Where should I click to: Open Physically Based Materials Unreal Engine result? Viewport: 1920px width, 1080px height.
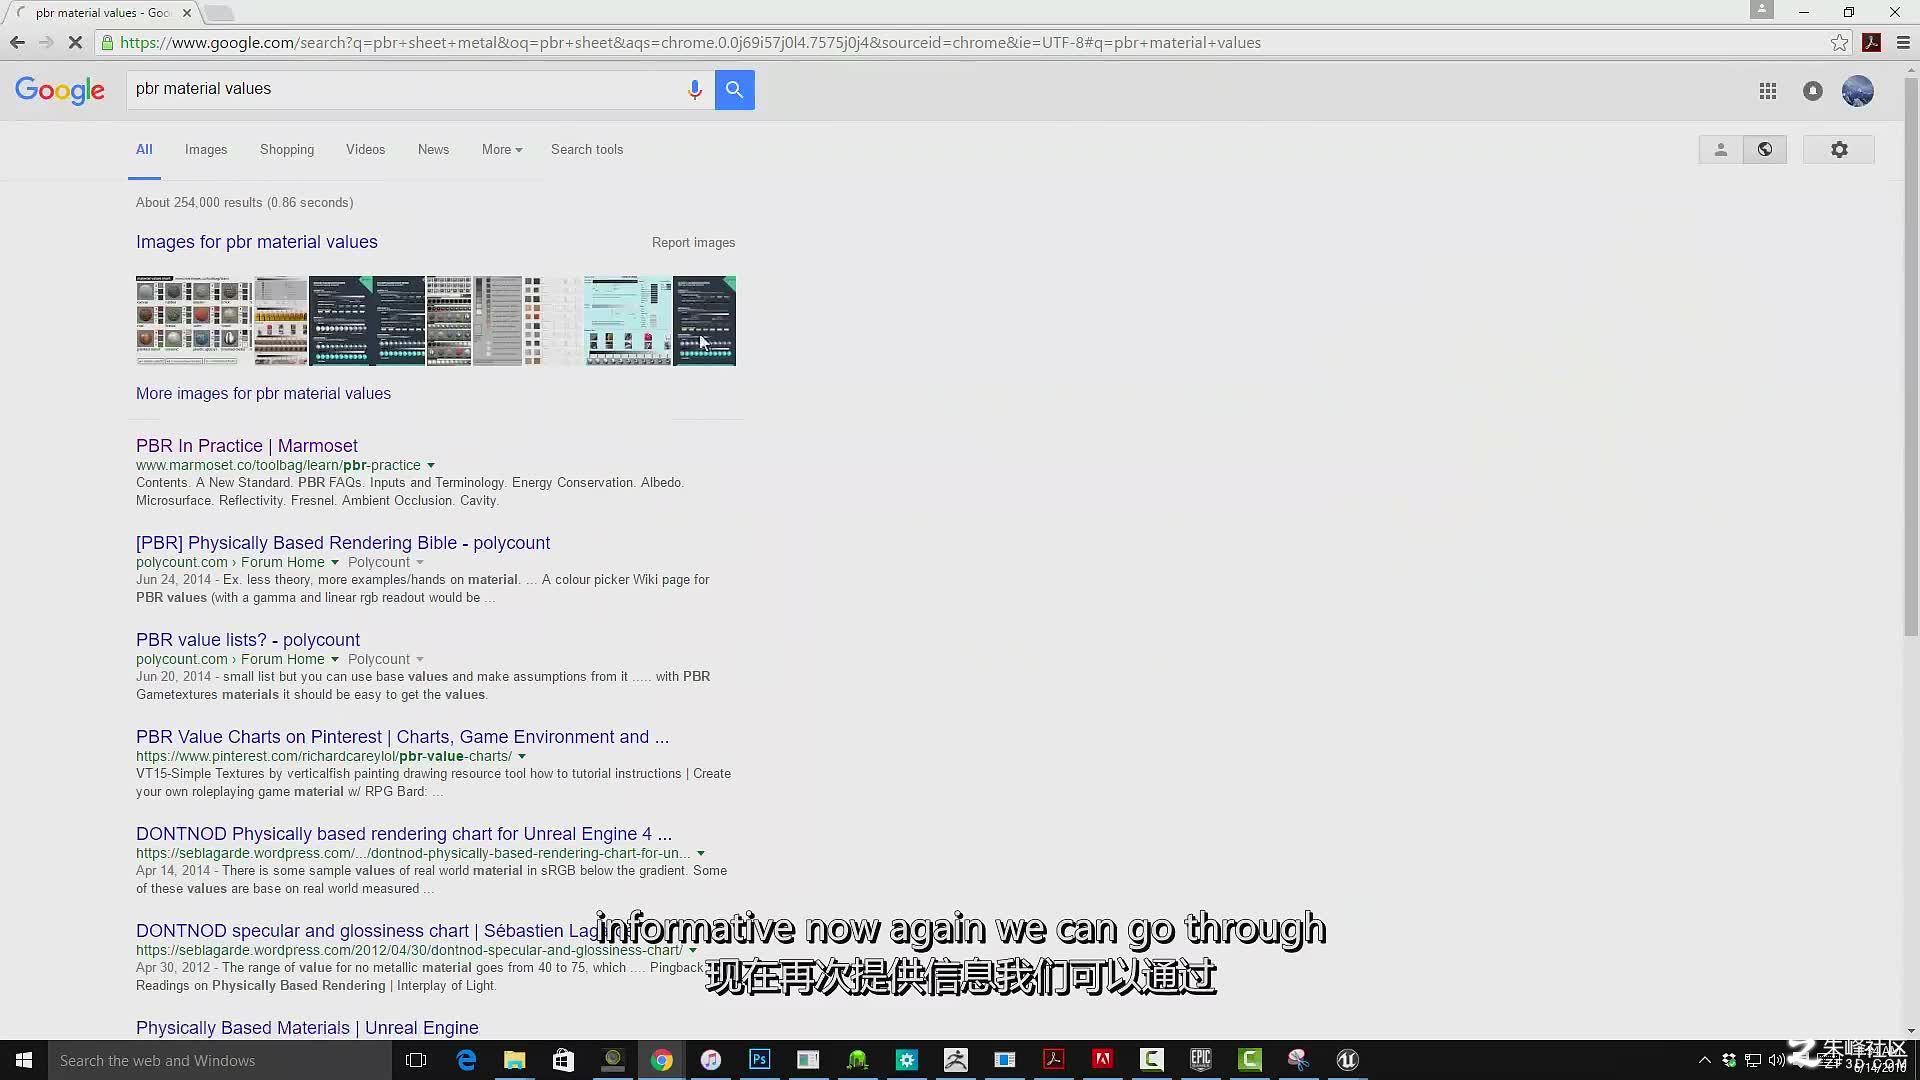(307, 1028)
